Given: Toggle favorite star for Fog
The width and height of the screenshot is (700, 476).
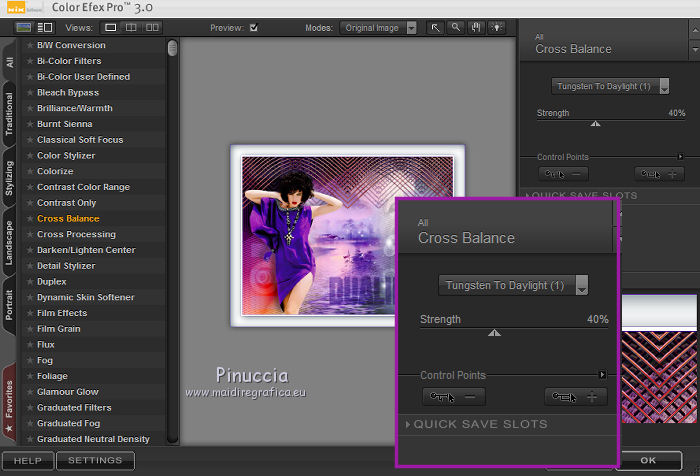Looking at the screenshot, I should (x=29, y=360).
